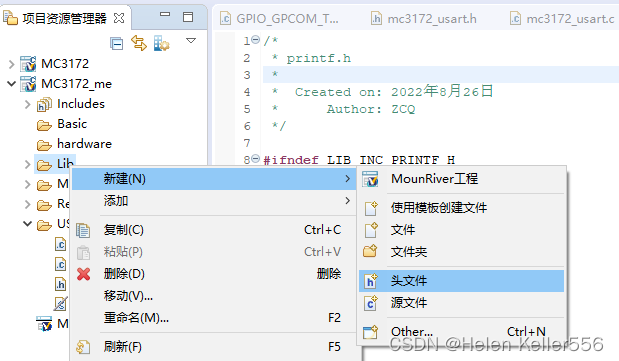Click the header file icon in submenu
Screen dimensions: 619x361
(x=370, y=281)
